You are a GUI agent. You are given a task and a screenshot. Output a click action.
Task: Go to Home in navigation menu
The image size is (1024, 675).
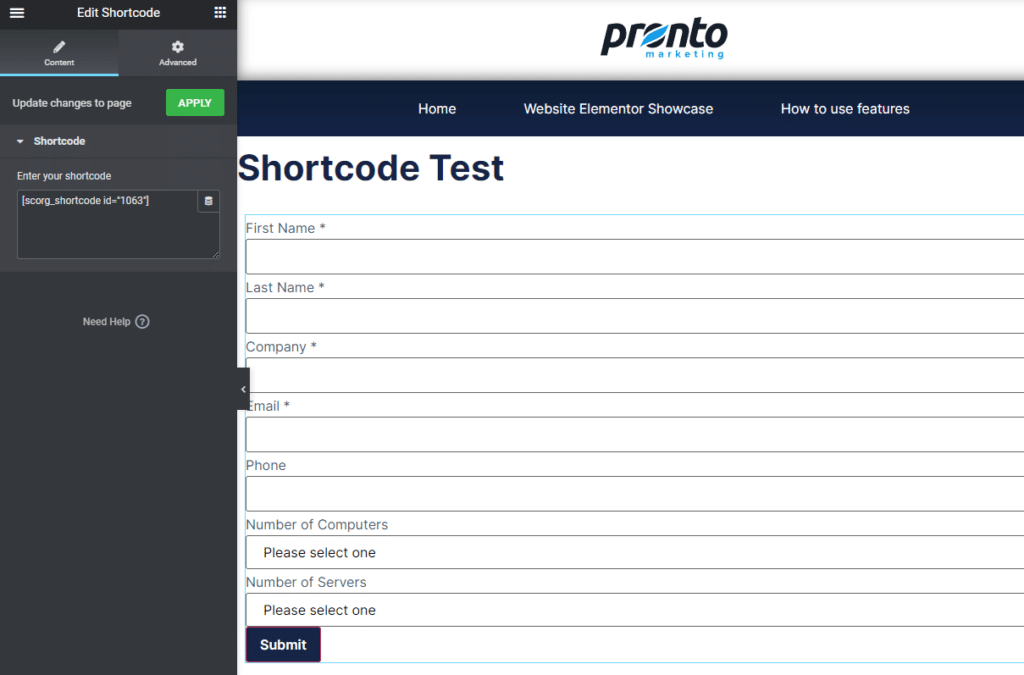pos(437,109)
